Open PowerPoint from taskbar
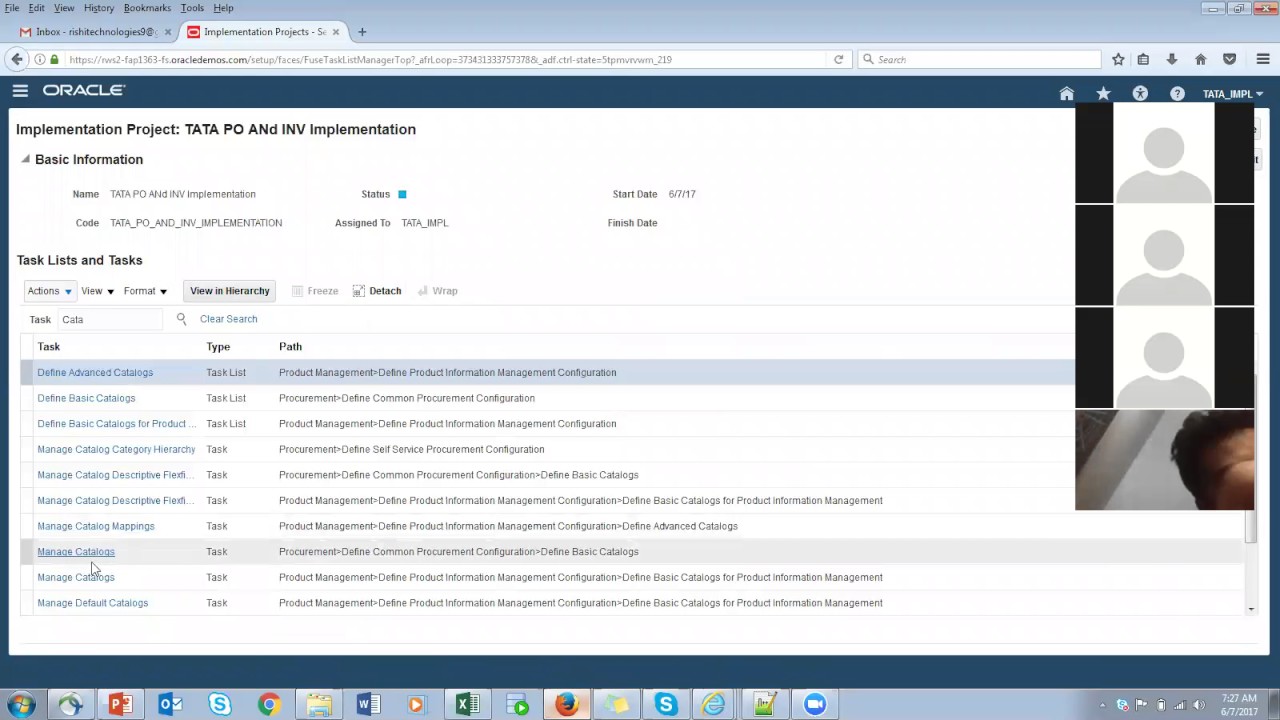The height and width of the screenshot is (720, 1280). click(120, 705)
